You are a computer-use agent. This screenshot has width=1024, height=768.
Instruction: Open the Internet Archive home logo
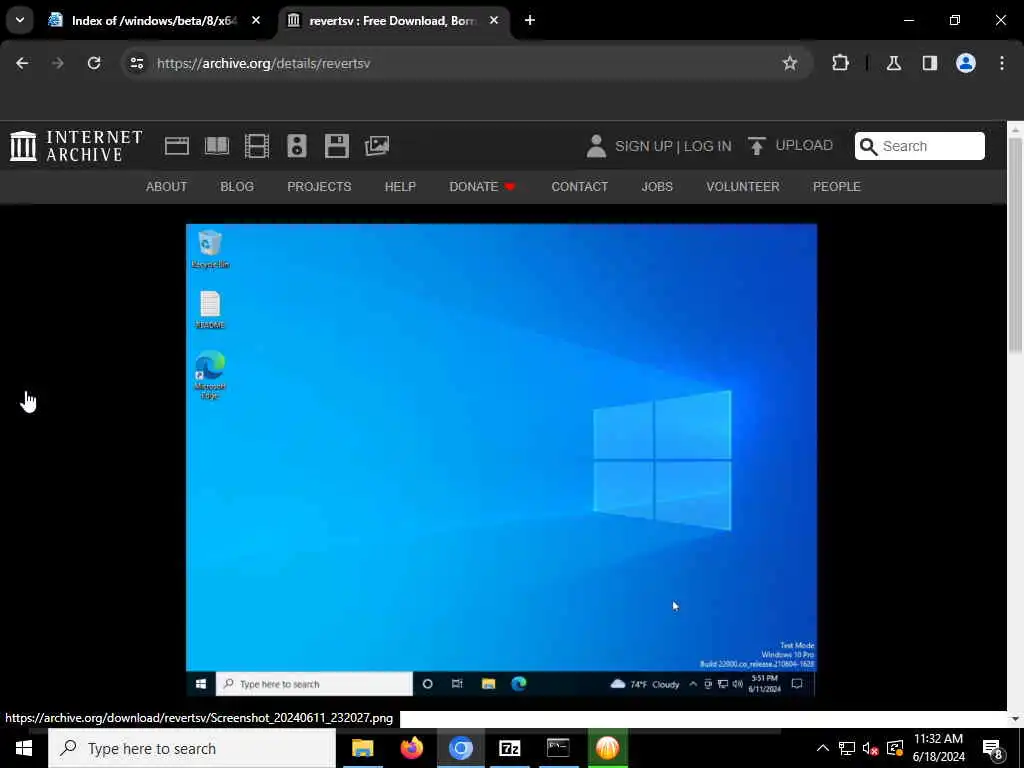click(x=76, y=146)
